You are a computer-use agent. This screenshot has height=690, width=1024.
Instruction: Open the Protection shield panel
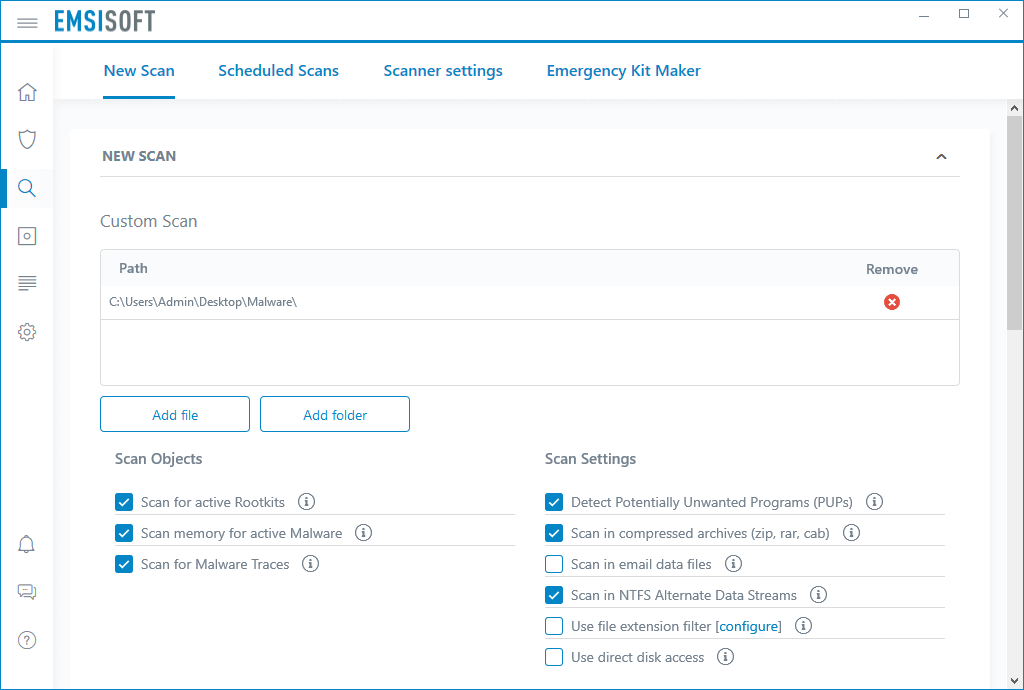point(27,139)
